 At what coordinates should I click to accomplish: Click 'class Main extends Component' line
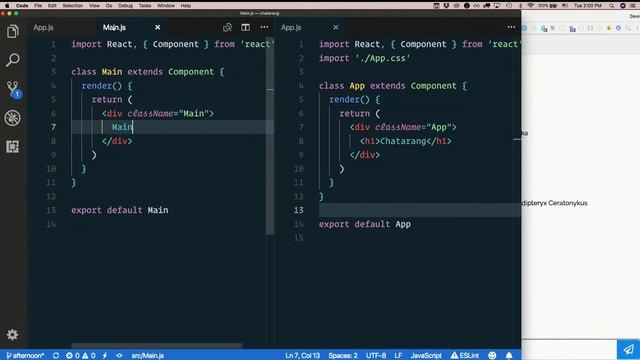148,72
